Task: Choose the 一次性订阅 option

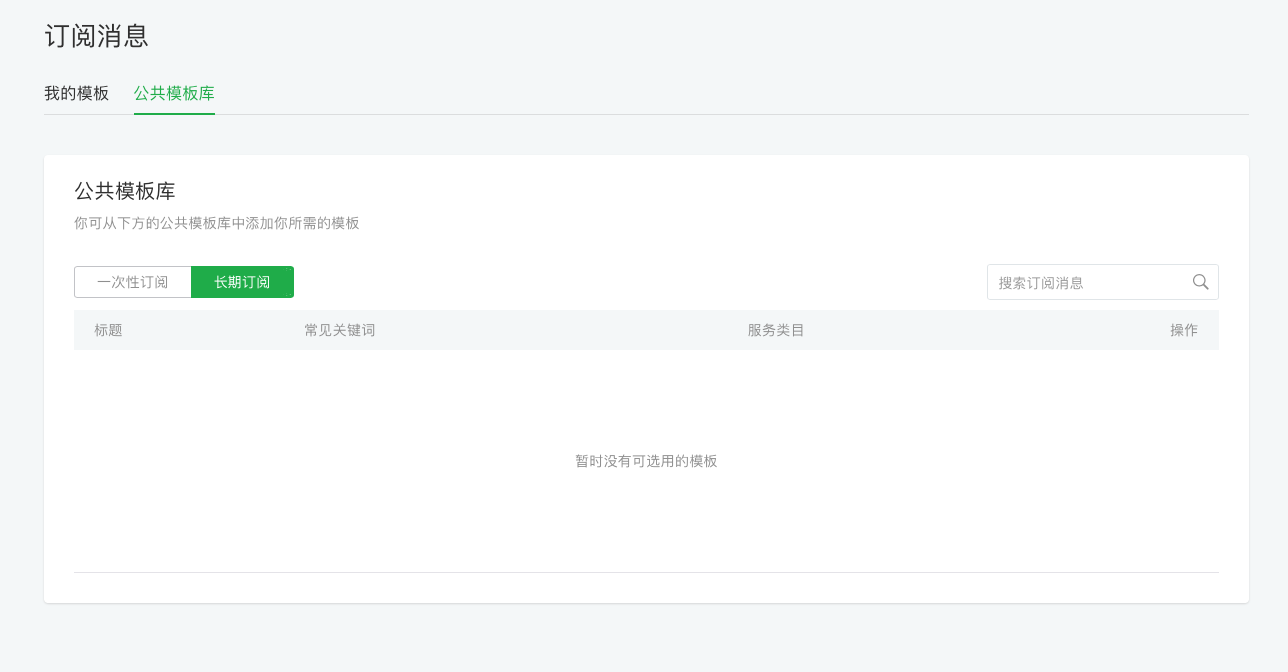Action: coord(133,282)
